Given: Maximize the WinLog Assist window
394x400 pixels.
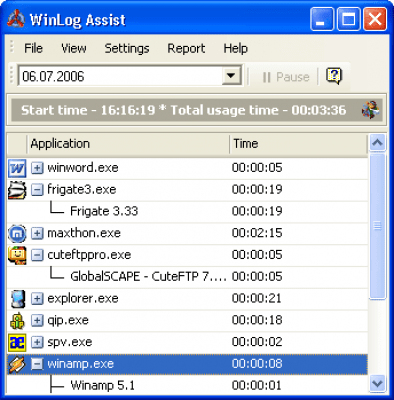Looking at the screenshot, I should 348,19.
